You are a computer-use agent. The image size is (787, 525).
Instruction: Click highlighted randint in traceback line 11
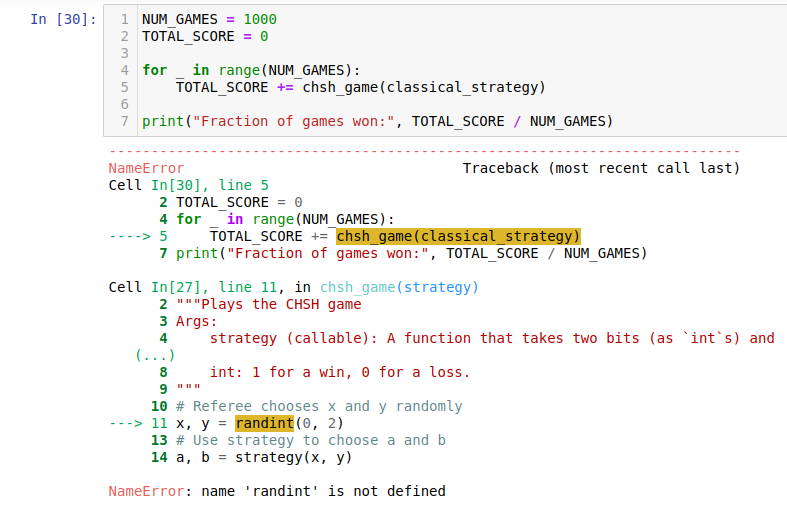point(265,423)
